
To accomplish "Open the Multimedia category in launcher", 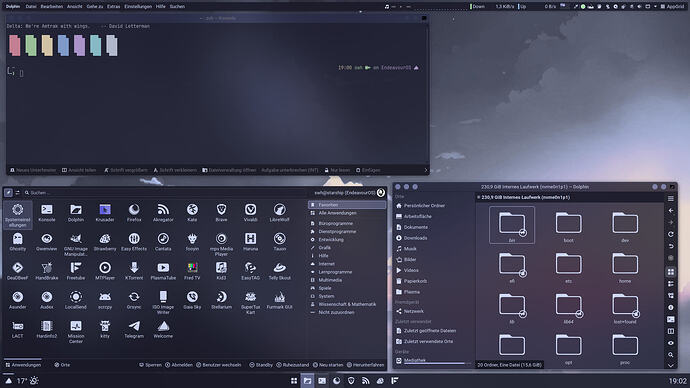I will (x=347, y=280).
